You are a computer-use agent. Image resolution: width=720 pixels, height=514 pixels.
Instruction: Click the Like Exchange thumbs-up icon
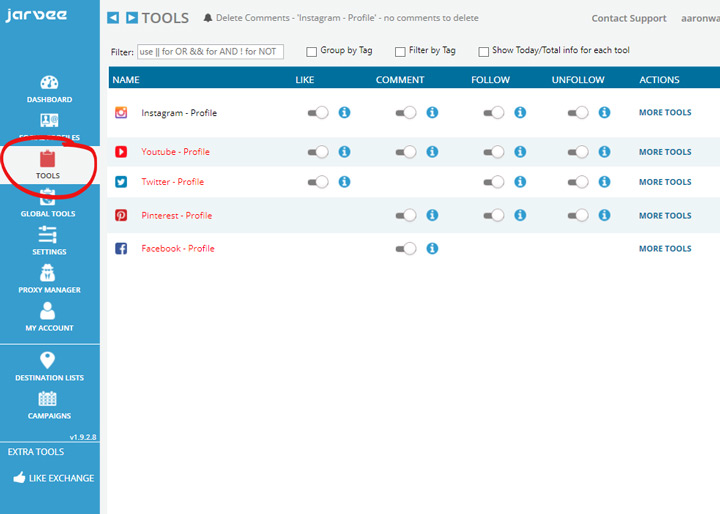tap(19, 477)
